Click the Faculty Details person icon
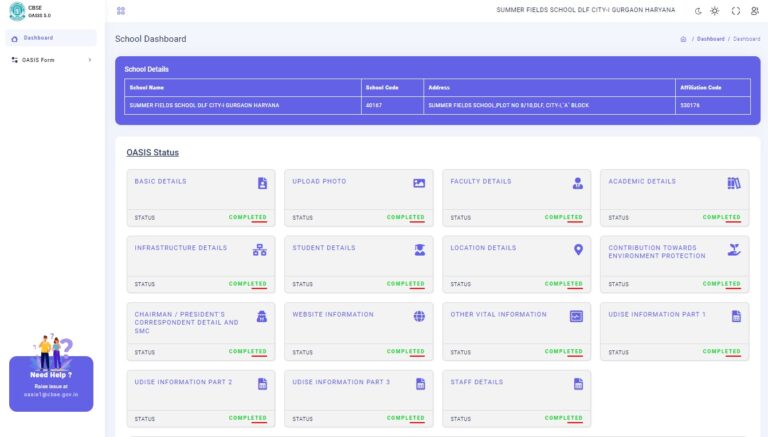 coord(577,183)
